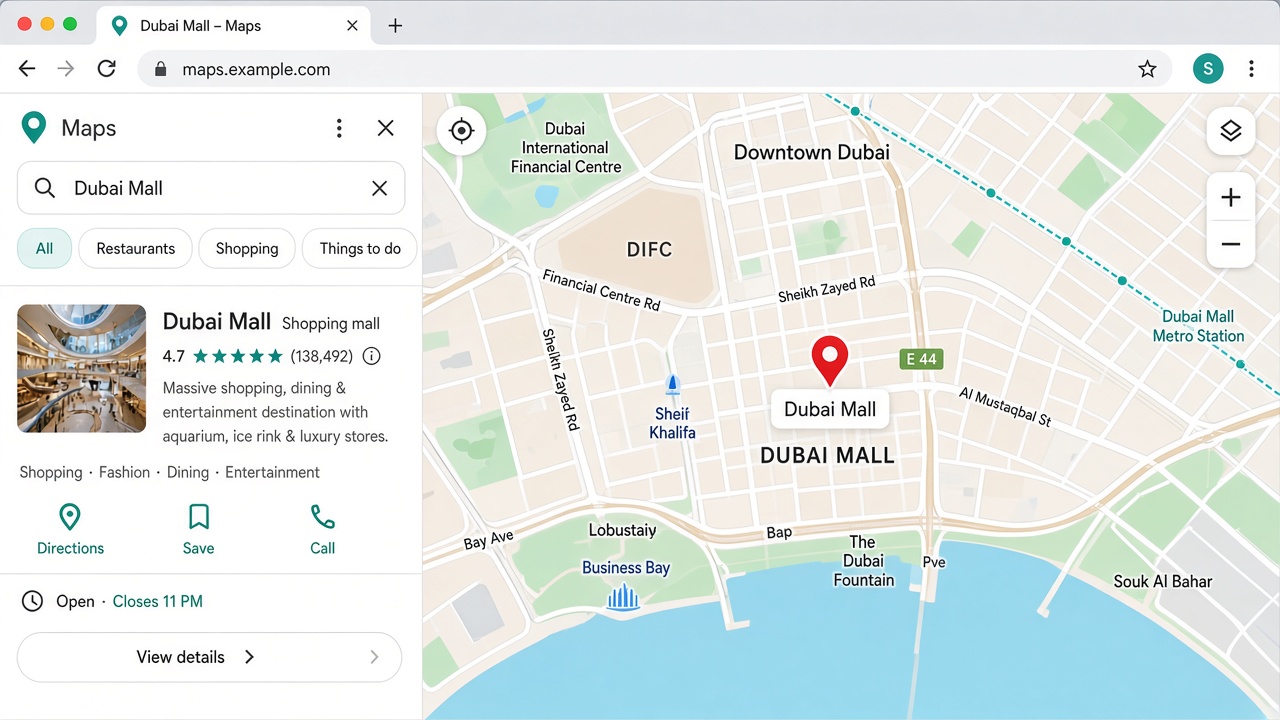This screenshot has width=1280, height=720.
Task: Open the browser three-dot menu
Action: [1251, 69]
